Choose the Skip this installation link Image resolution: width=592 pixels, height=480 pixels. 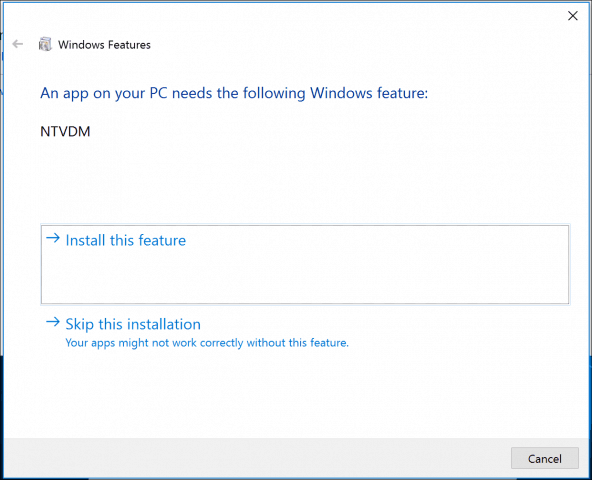(x=133, y=324)
